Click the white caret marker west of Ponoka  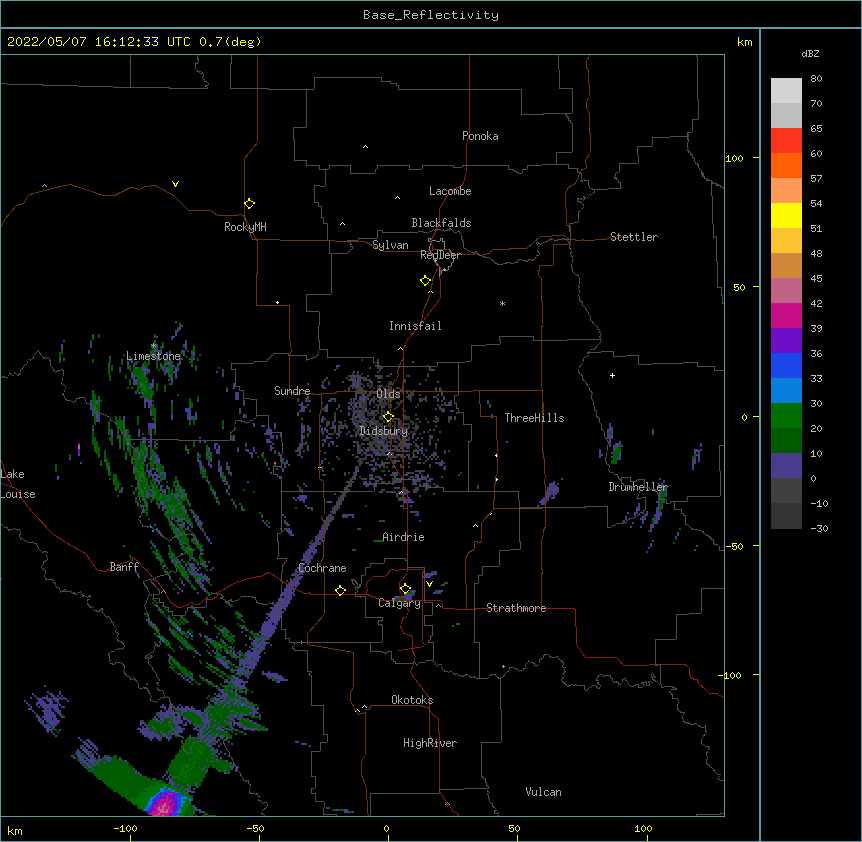[x=366, y=147]
